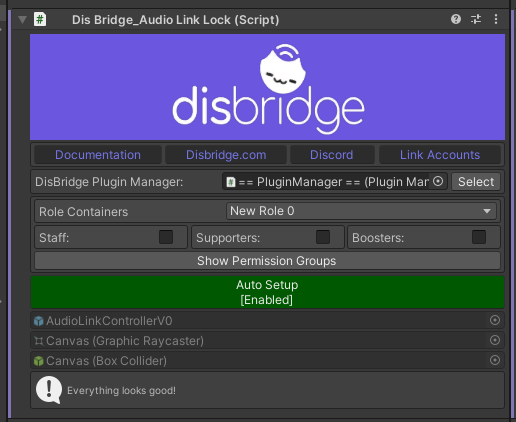Image resolution: width=516 pixels, height=422 pixels.
Task: Open the component presets slider icon
Action: [476, 19]
